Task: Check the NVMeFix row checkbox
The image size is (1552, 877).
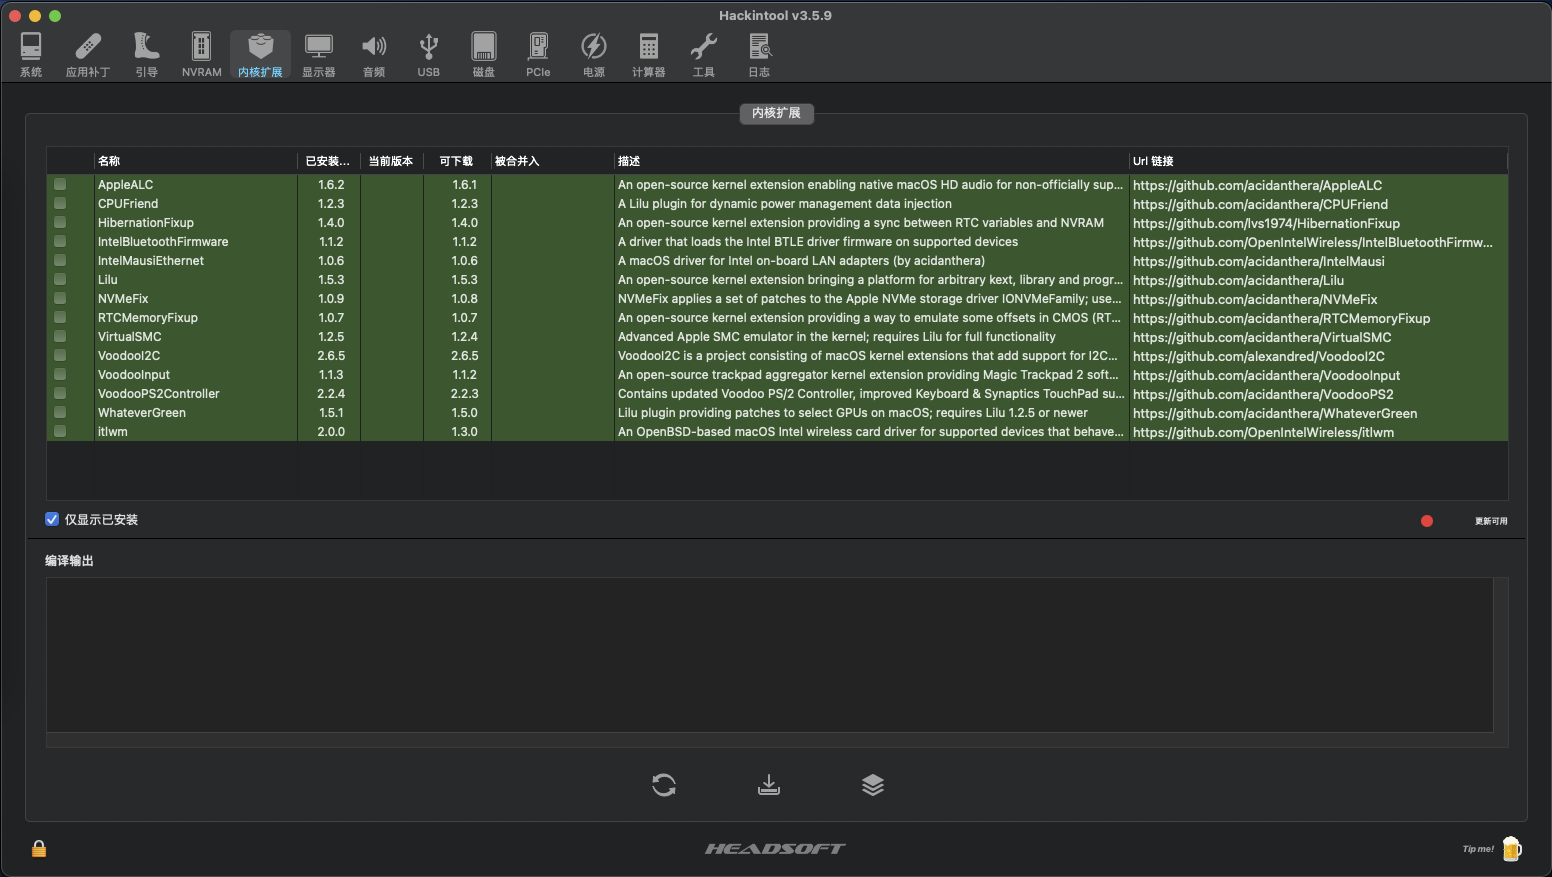Action: [x=60, y=298]
